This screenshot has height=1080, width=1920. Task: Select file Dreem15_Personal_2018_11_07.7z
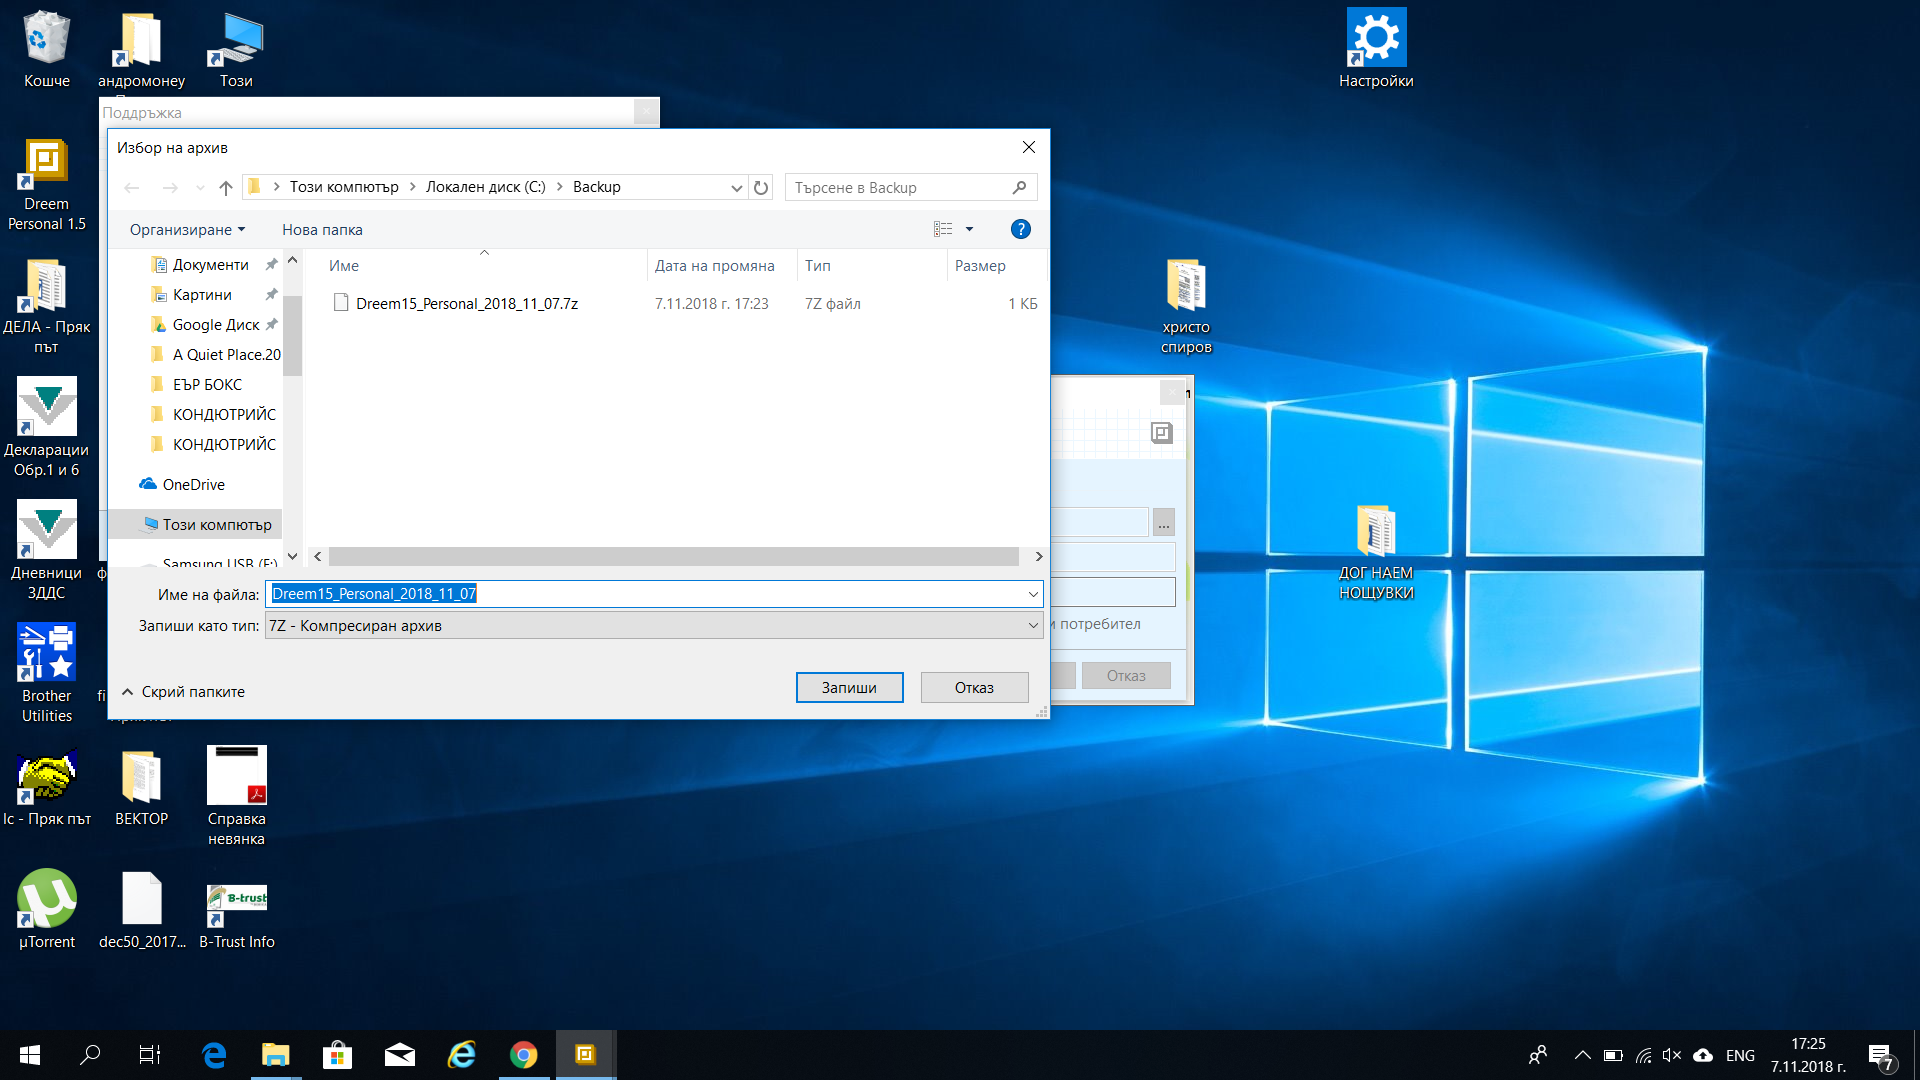point(467,304)
